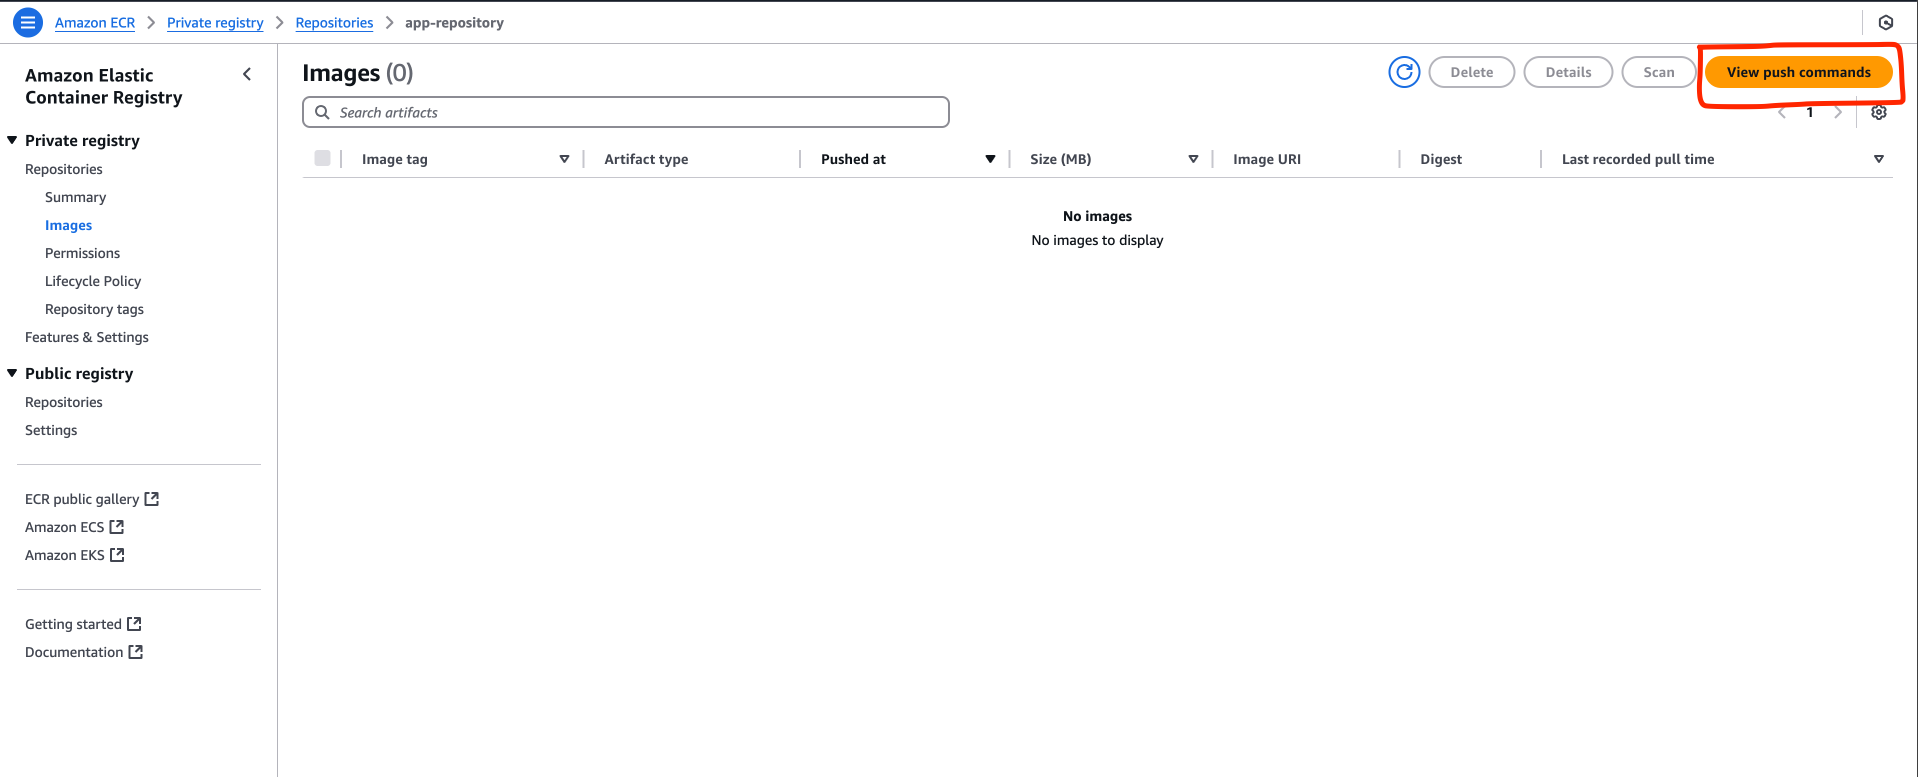Open Repository tags in the sidebar
1918x777 pixels.
[94, 309]
